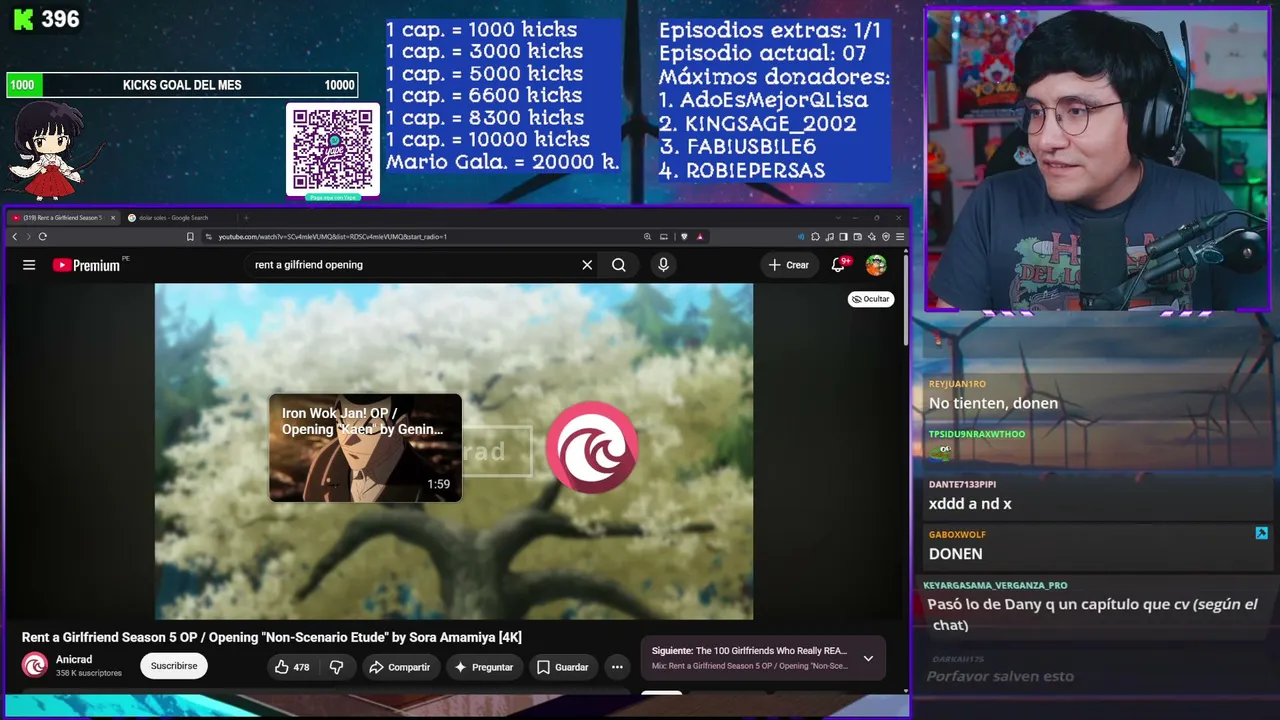Go to YouTube Premium home logo
The height and width of the screenshot is (720, 1280).
[86, 265]
